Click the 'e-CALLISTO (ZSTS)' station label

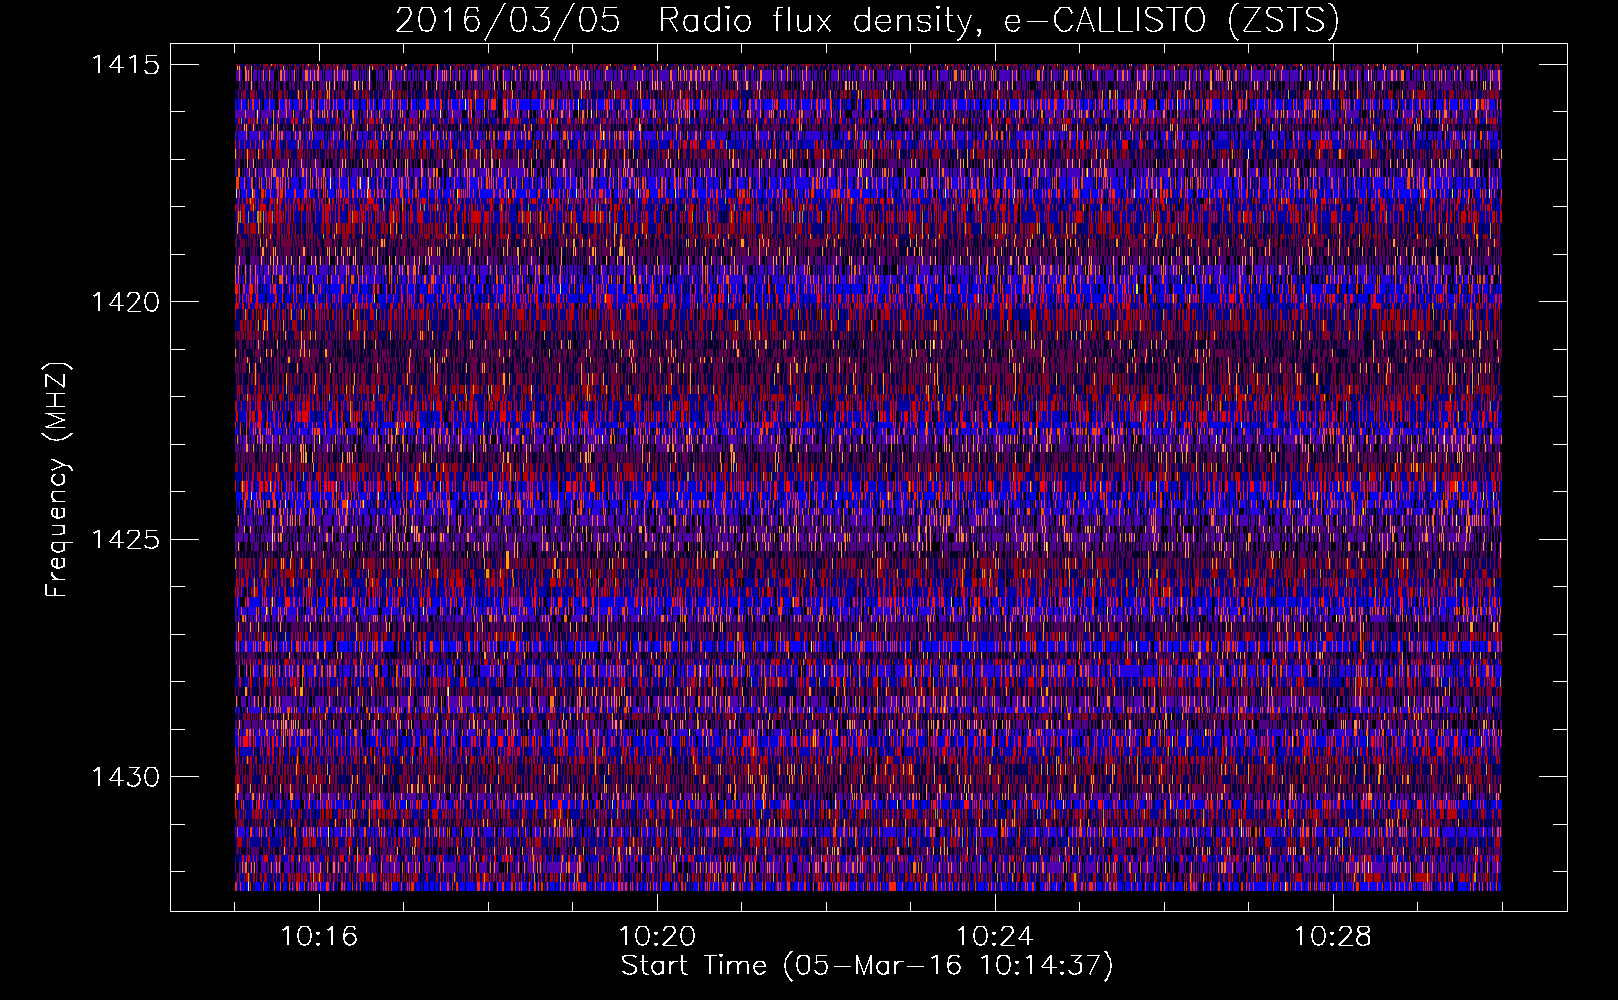[1171, 21]
